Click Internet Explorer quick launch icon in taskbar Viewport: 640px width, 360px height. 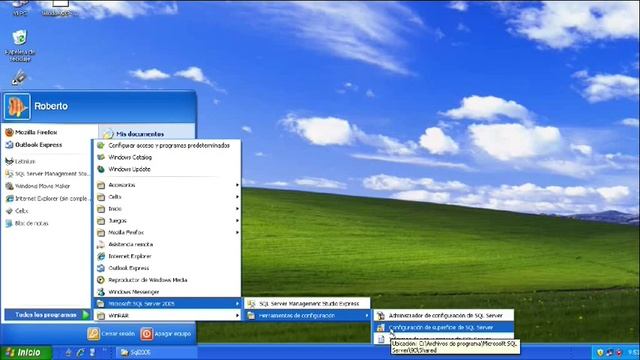point(80,352)
